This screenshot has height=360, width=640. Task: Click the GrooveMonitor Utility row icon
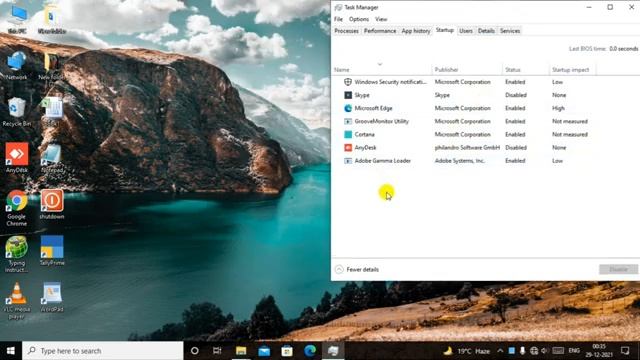coord(348,121)
